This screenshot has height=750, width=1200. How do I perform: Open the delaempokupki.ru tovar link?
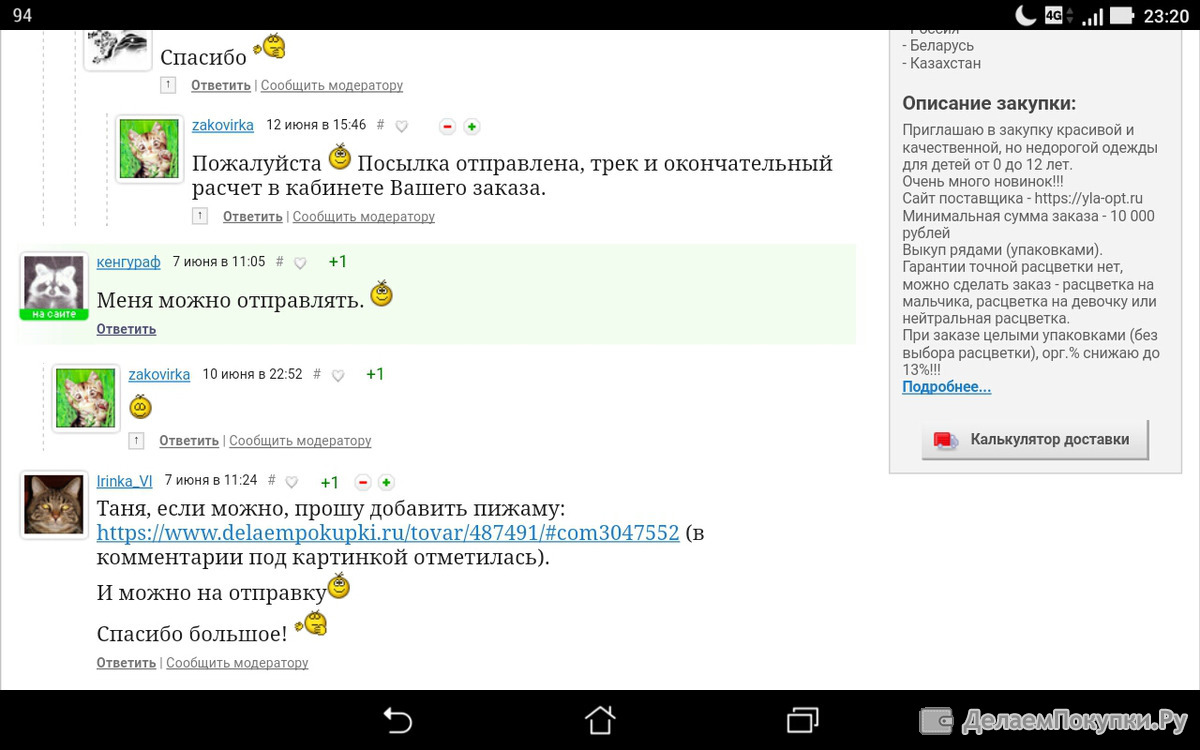point(388,533)
